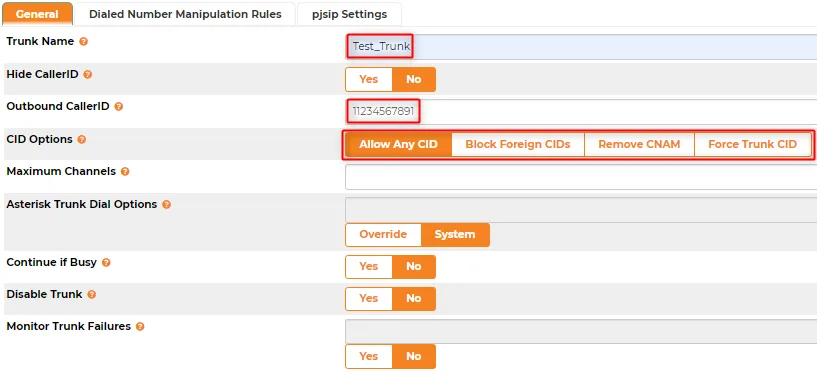Set Hide CallerID to No
This screenshot has width=817, height=373.
click(414, 79)
